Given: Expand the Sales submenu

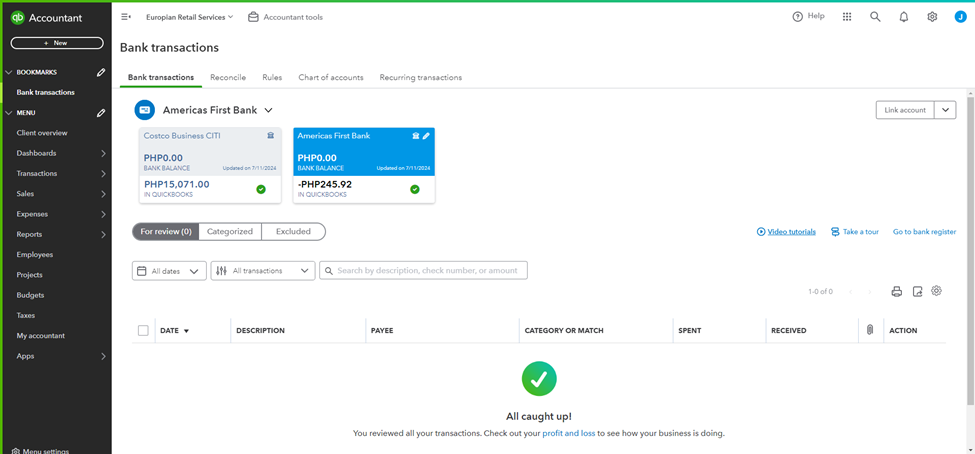Looking at the screenshot, I should (103, 194).
